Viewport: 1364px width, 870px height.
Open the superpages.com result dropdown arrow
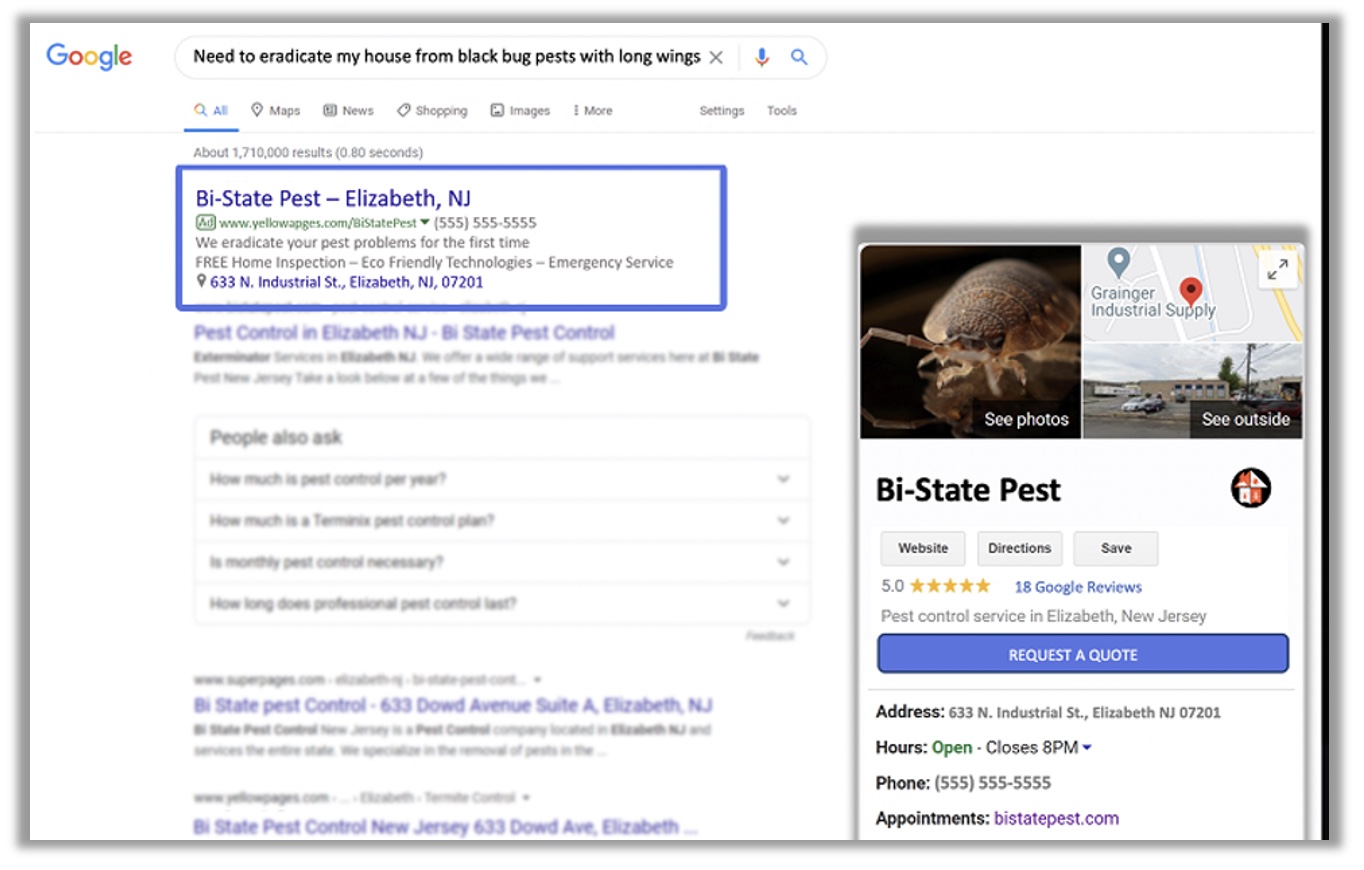[537, 680]
